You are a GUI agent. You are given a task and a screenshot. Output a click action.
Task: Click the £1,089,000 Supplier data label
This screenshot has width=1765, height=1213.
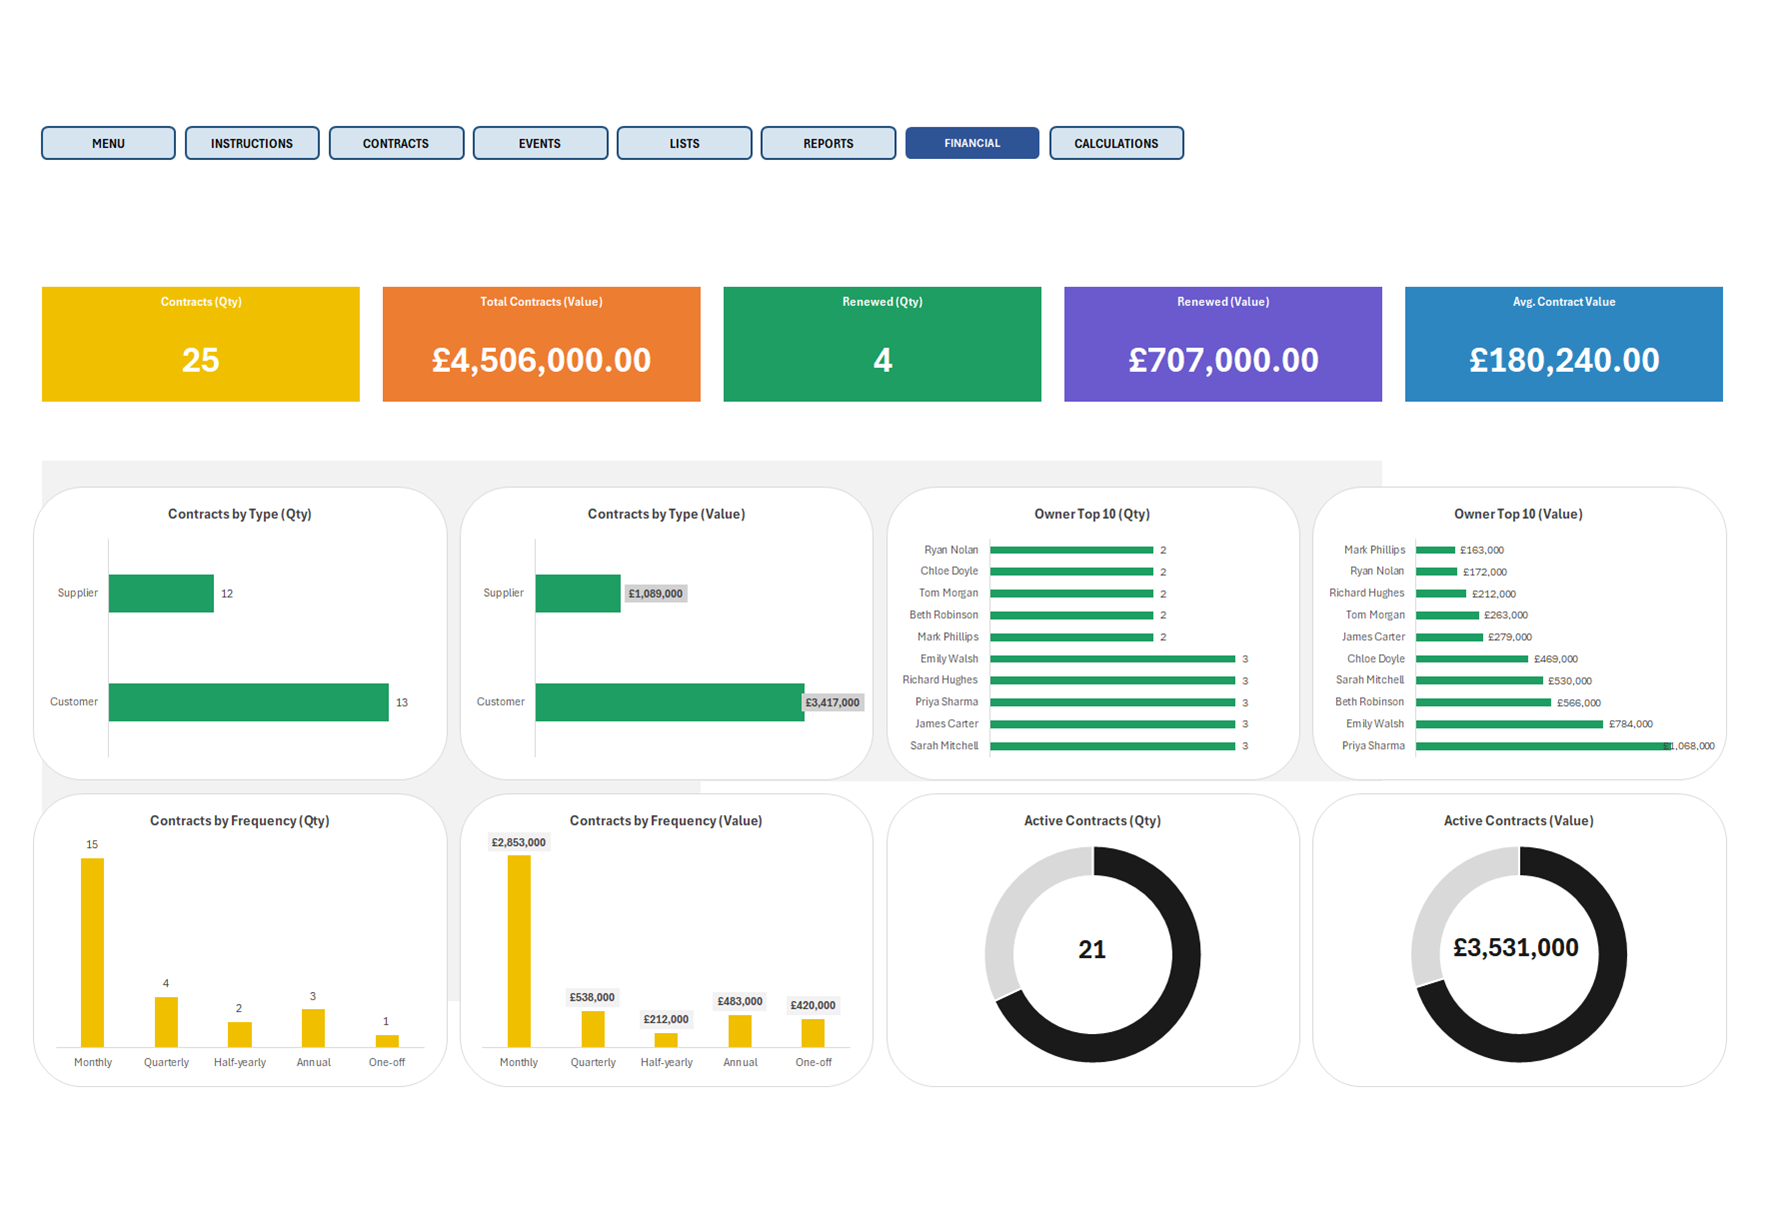point(656,594)
